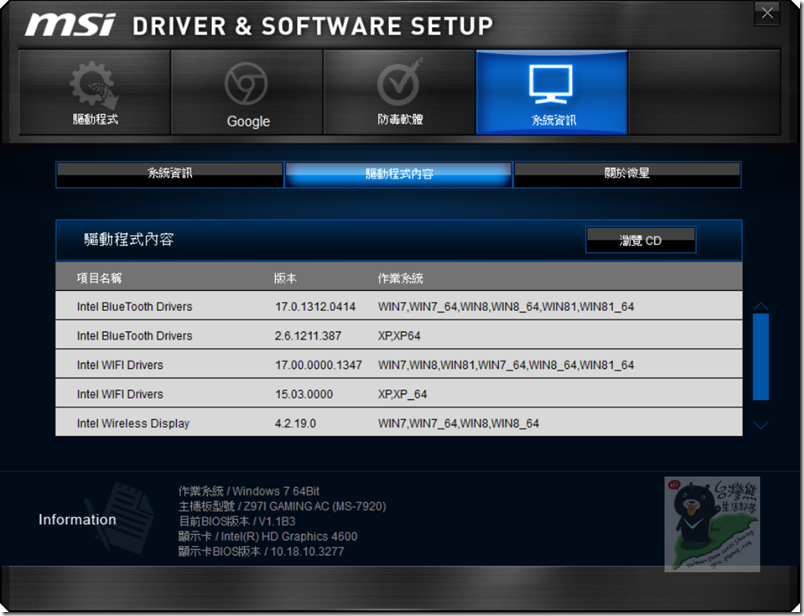Open the 驅動程式 drivers gear icon tab
804x616 pixels.
(95, 92)
